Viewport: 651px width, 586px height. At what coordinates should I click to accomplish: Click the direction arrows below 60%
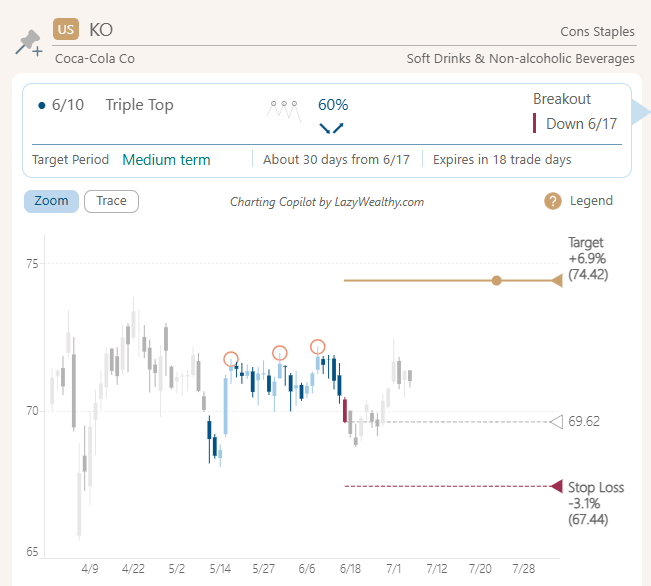point(331,128)
